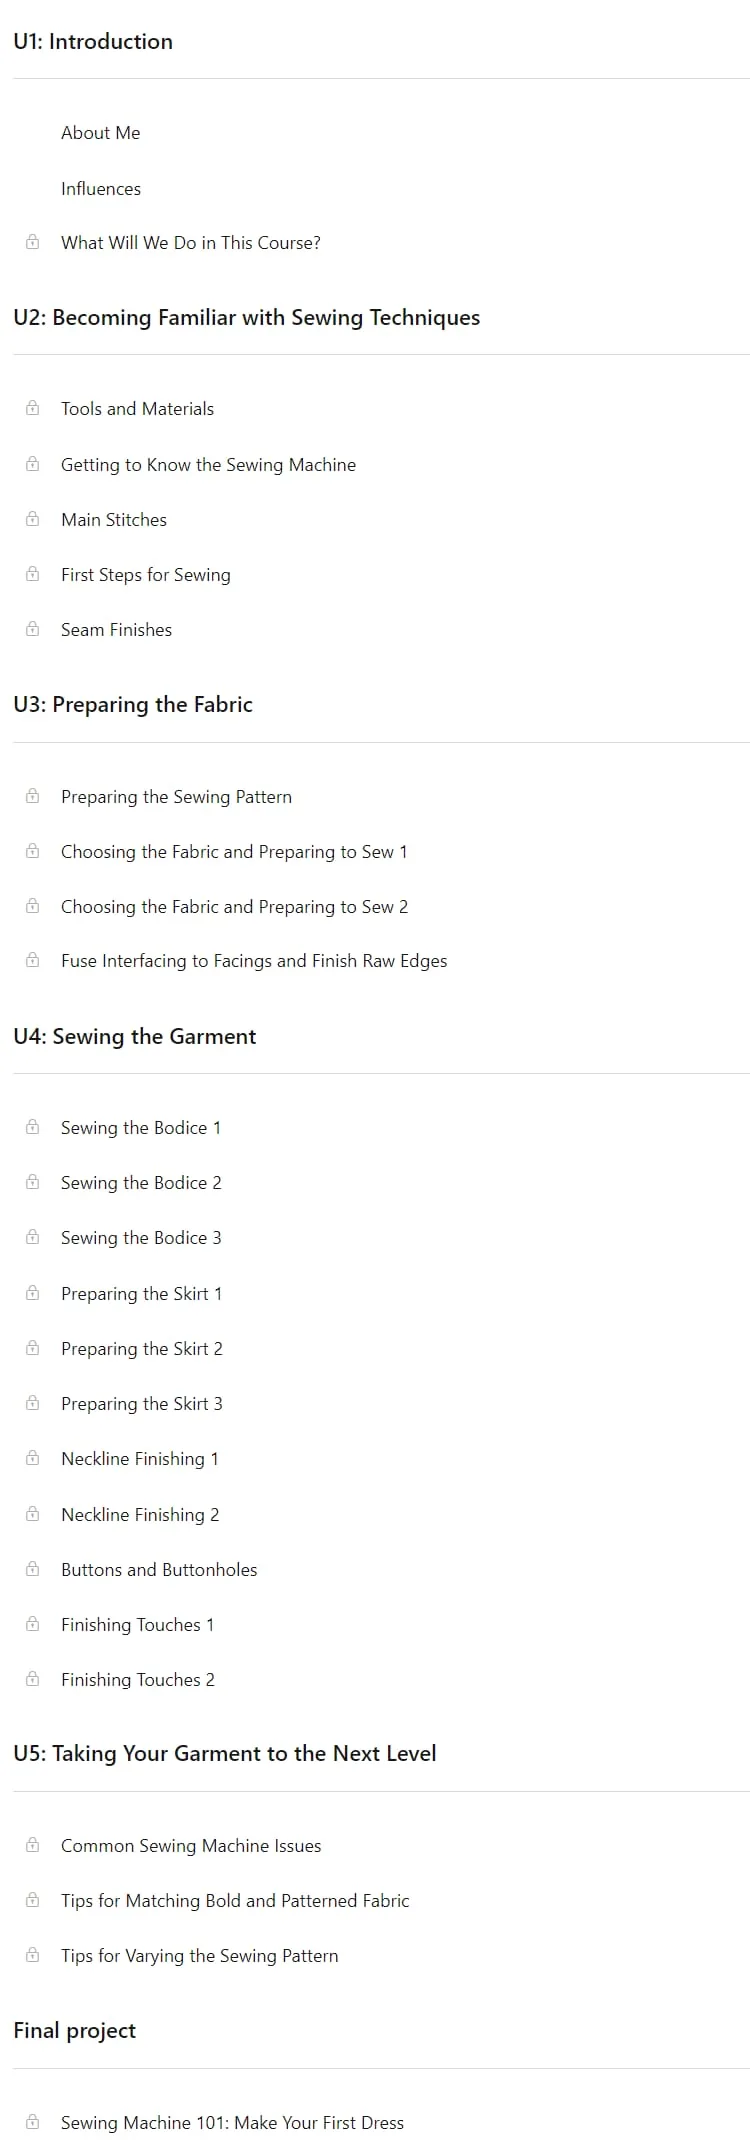Click lock icon beside Tools and Materials
Screen dimensions: 750x2156
pos(32,408)
